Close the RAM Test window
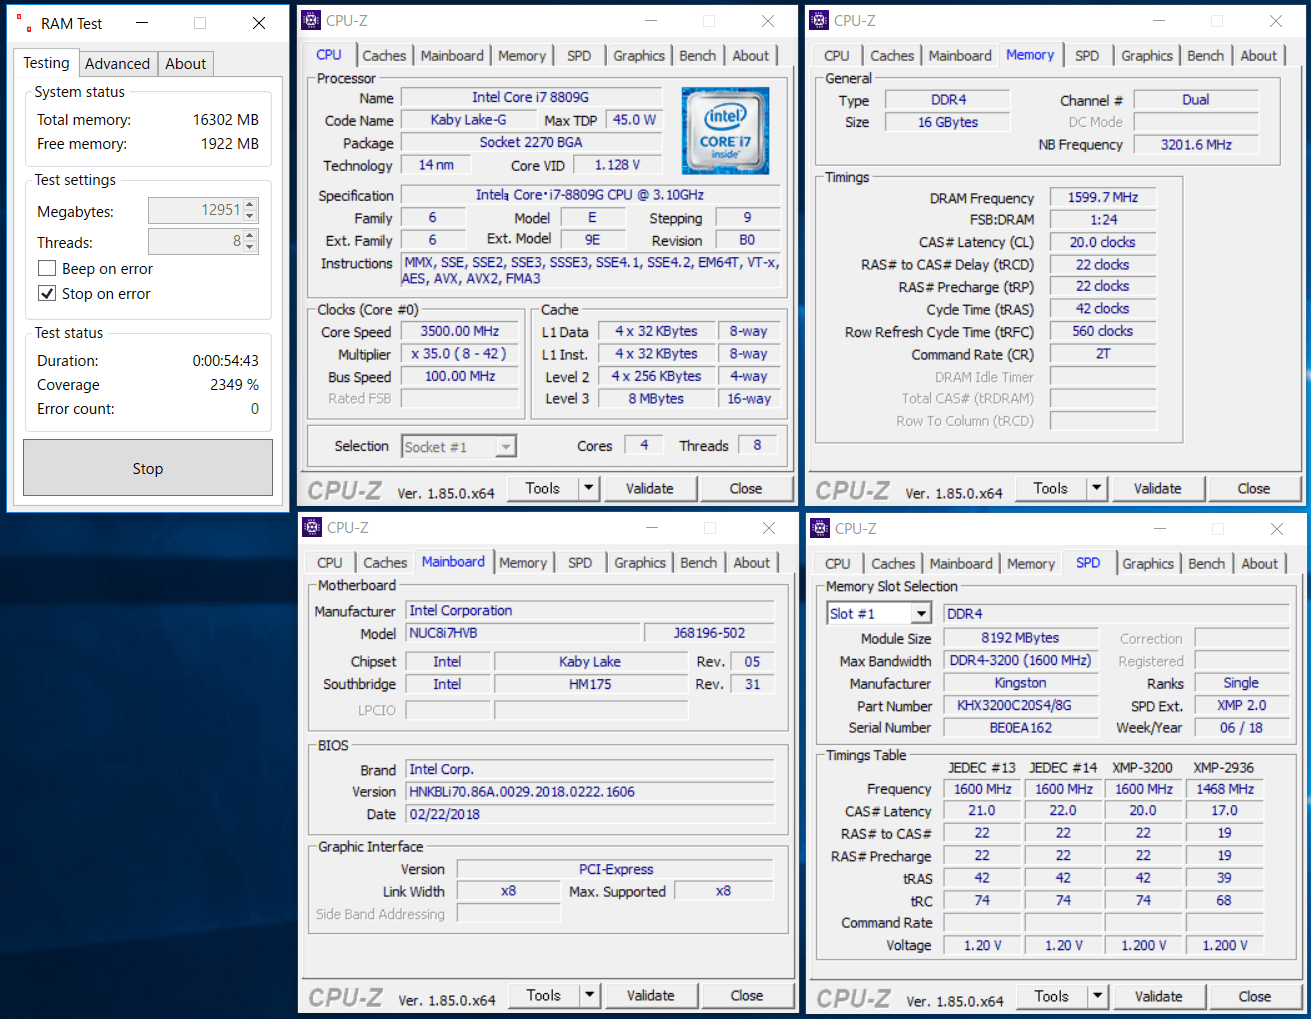1311x1019 pixels. (x=259, y=23)
